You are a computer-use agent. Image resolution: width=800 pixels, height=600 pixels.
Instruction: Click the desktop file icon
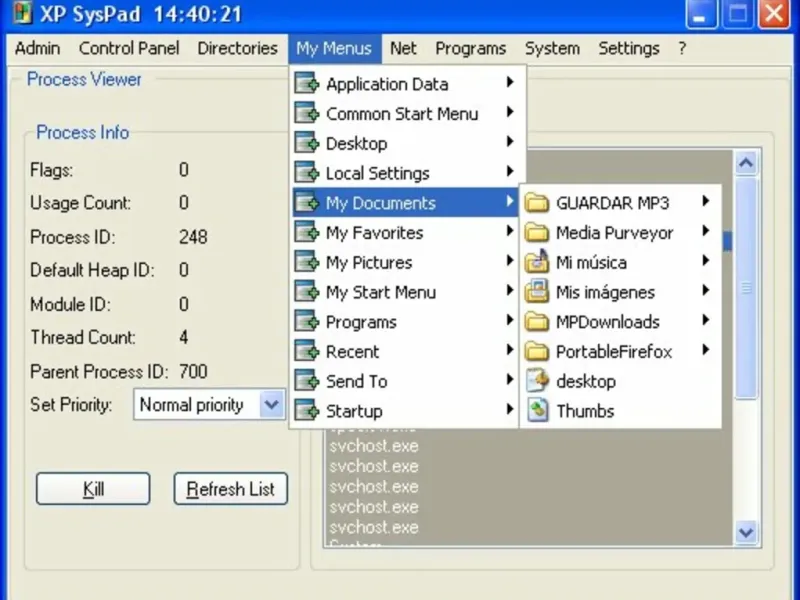click(537, 381)
